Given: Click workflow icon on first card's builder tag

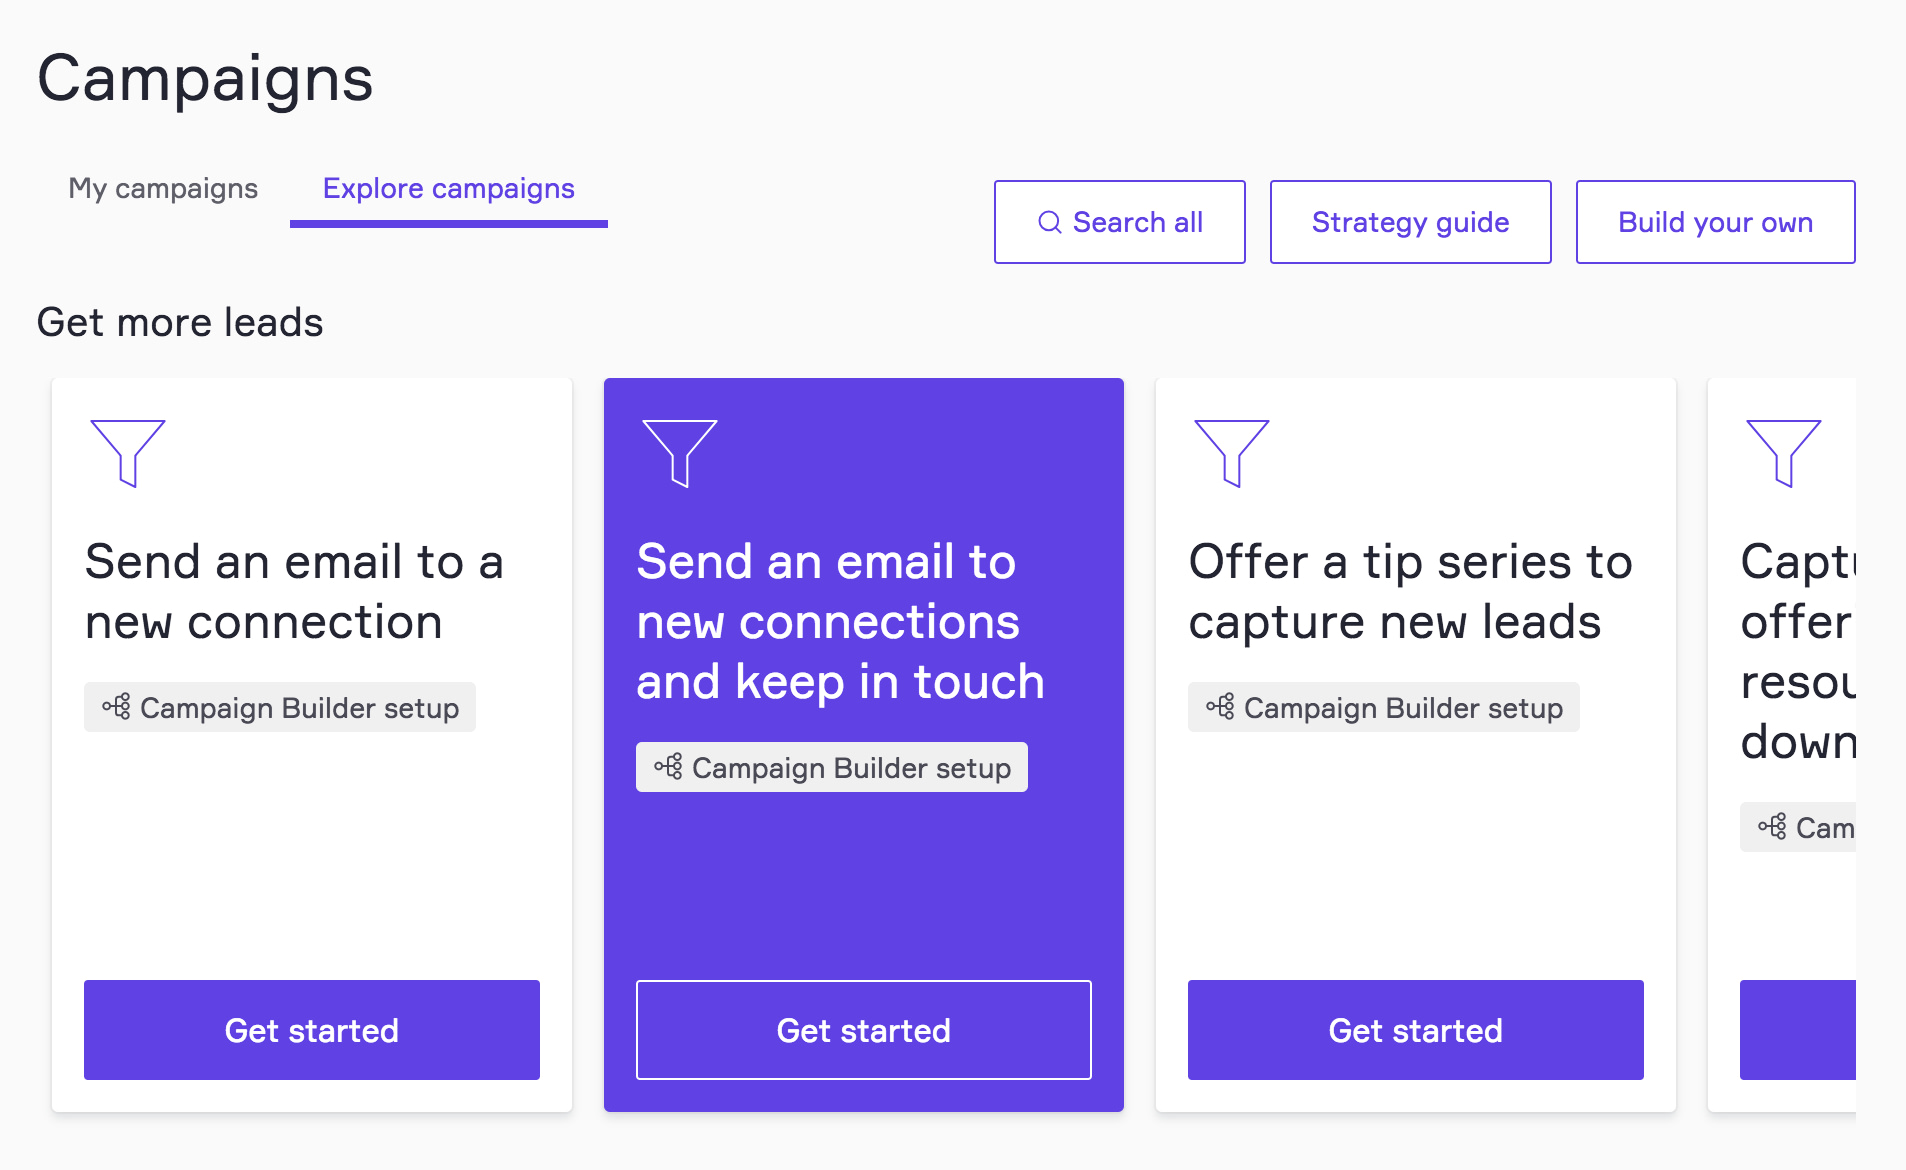Looking at the screenshot, I should [116, 707].
